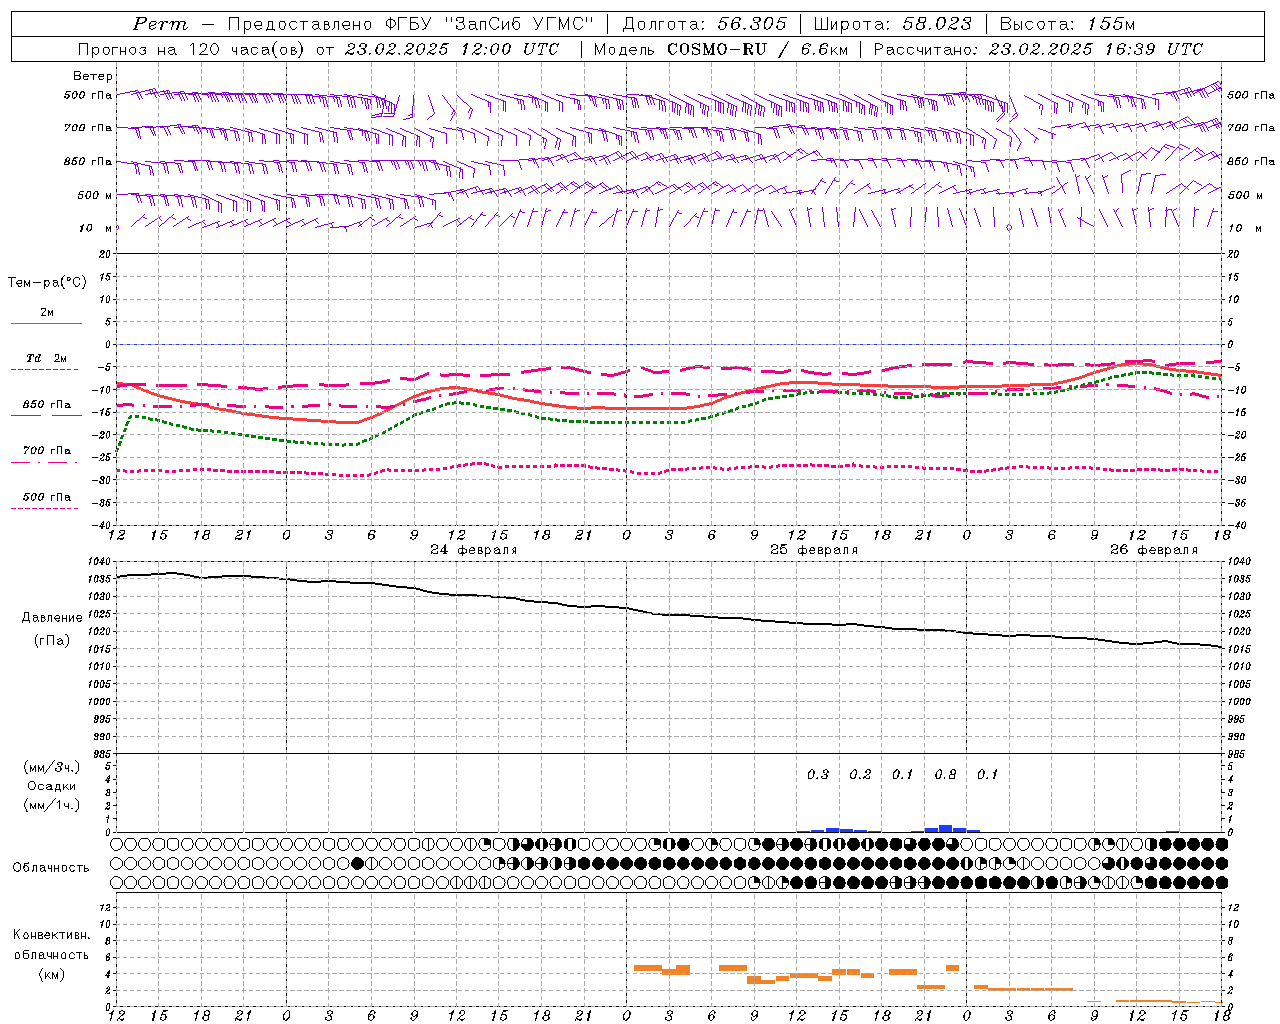Viewport: 1280px width, 1024px height.
Task: Click the "Облачность" cloud cover label
Action: click(x=50, y=867)
